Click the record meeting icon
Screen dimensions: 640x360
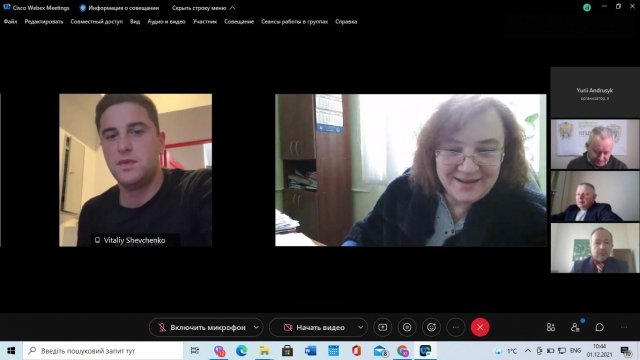pos(407,327)
